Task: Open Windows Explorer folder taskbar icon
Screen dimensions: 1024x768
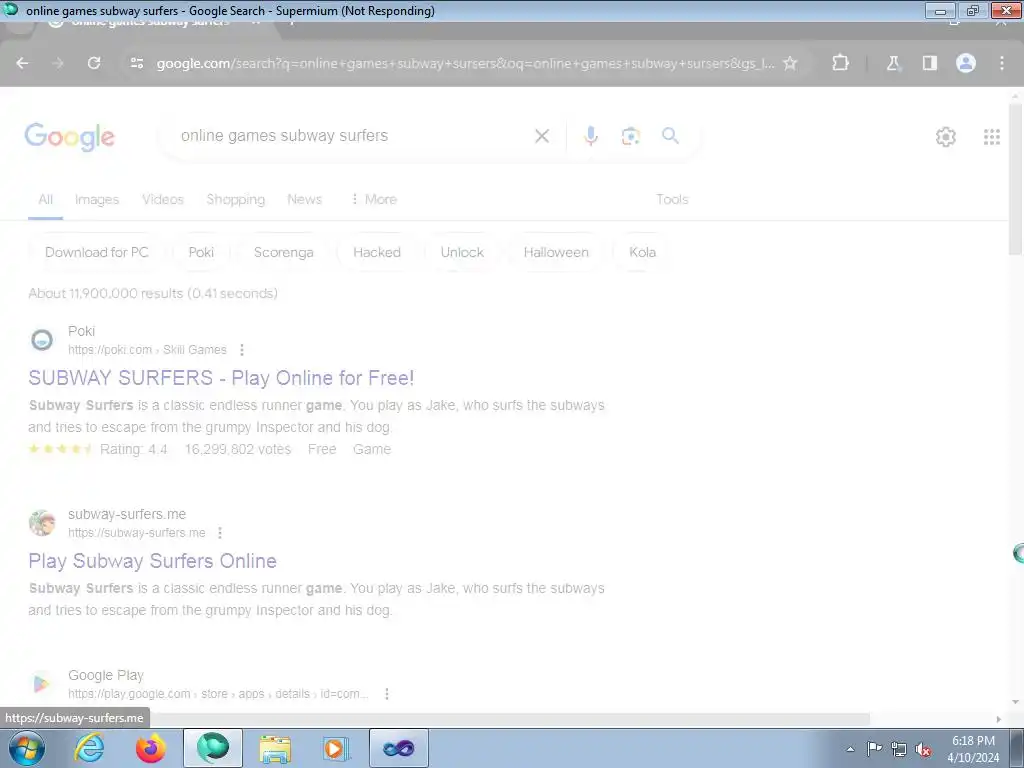Action: click(275, 748)
